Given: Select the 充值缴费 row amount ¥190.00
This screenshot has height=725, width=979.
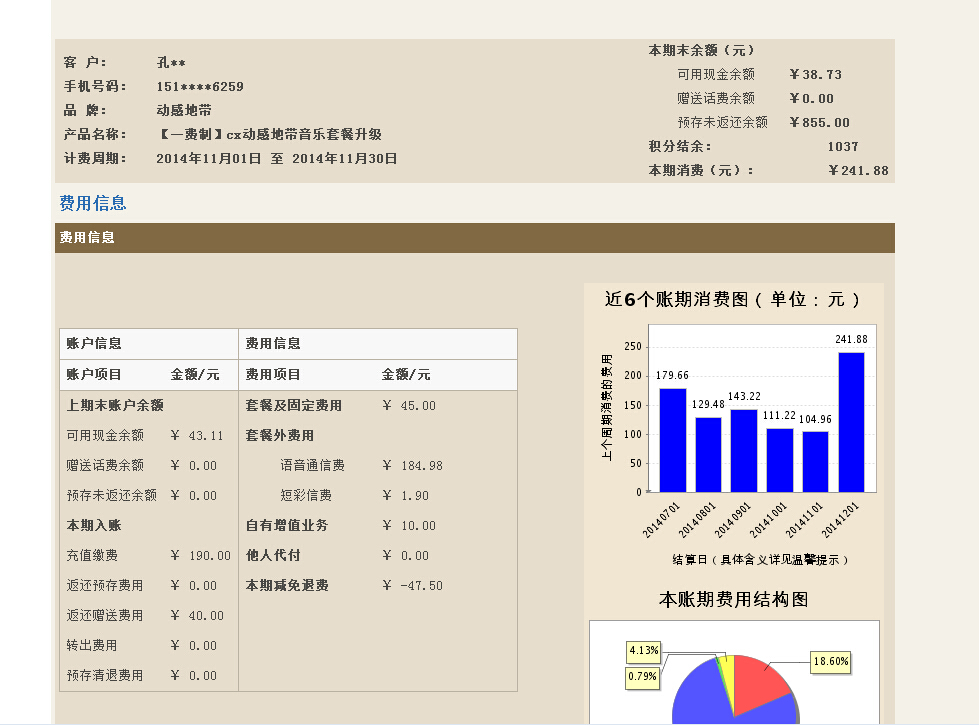Looking at the screenshot, I should click(x=200, y=556).
